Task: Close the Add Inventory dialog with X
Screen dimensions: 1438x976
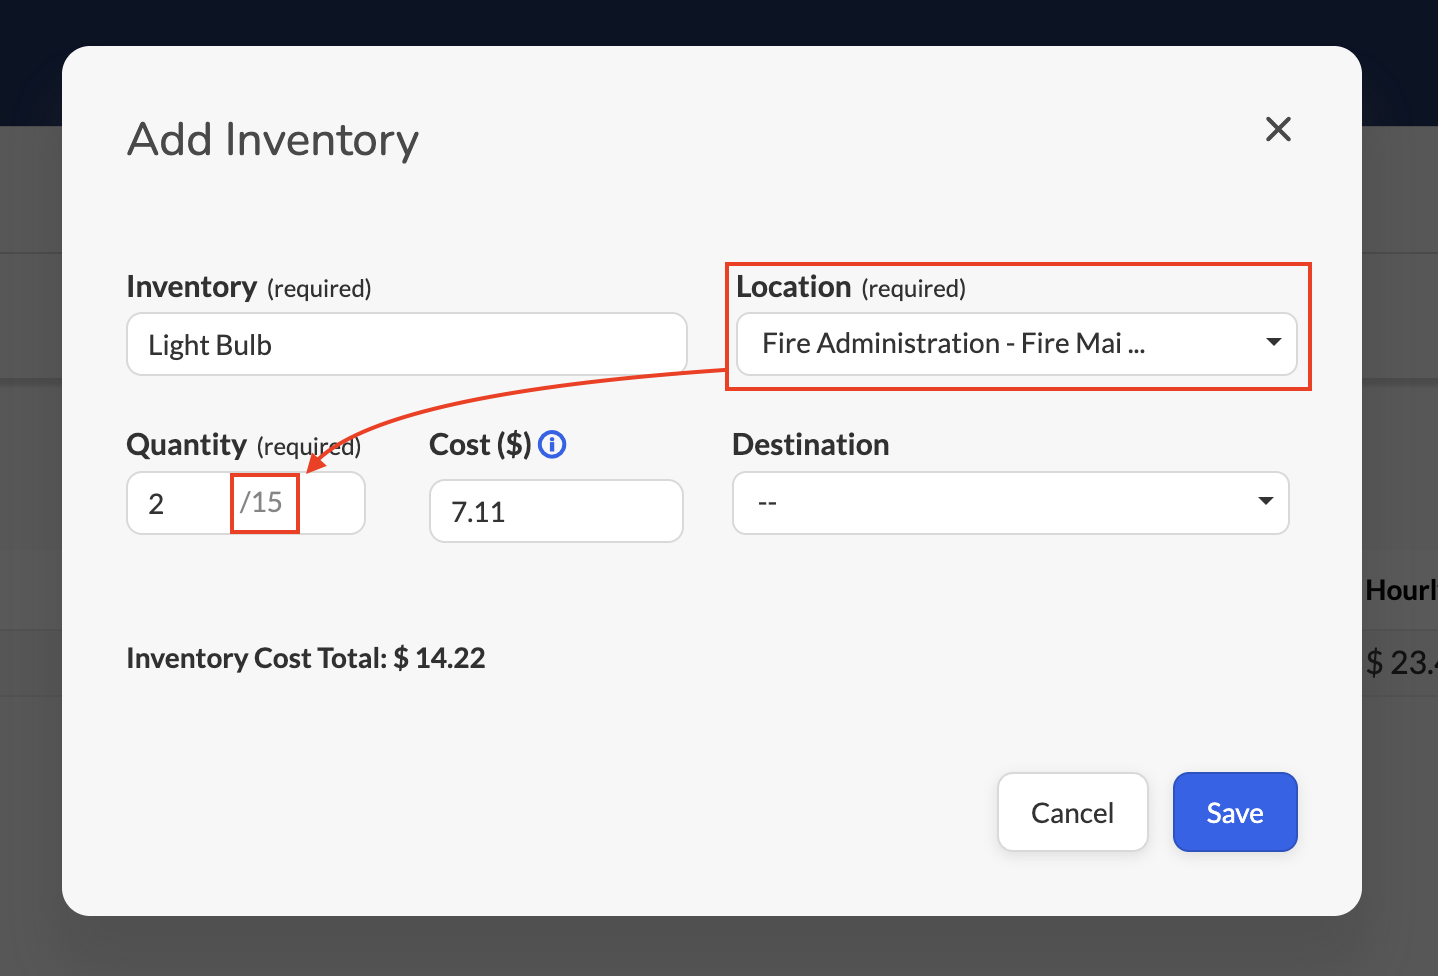Action: [x=1278, y=129]
